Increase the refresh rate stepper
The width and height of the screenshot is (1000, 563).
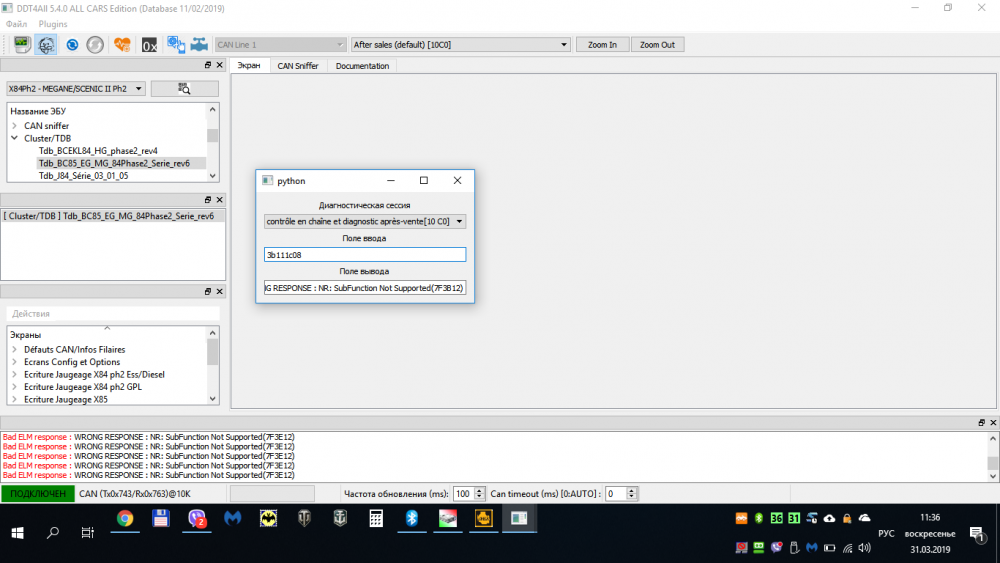point(480,490)
